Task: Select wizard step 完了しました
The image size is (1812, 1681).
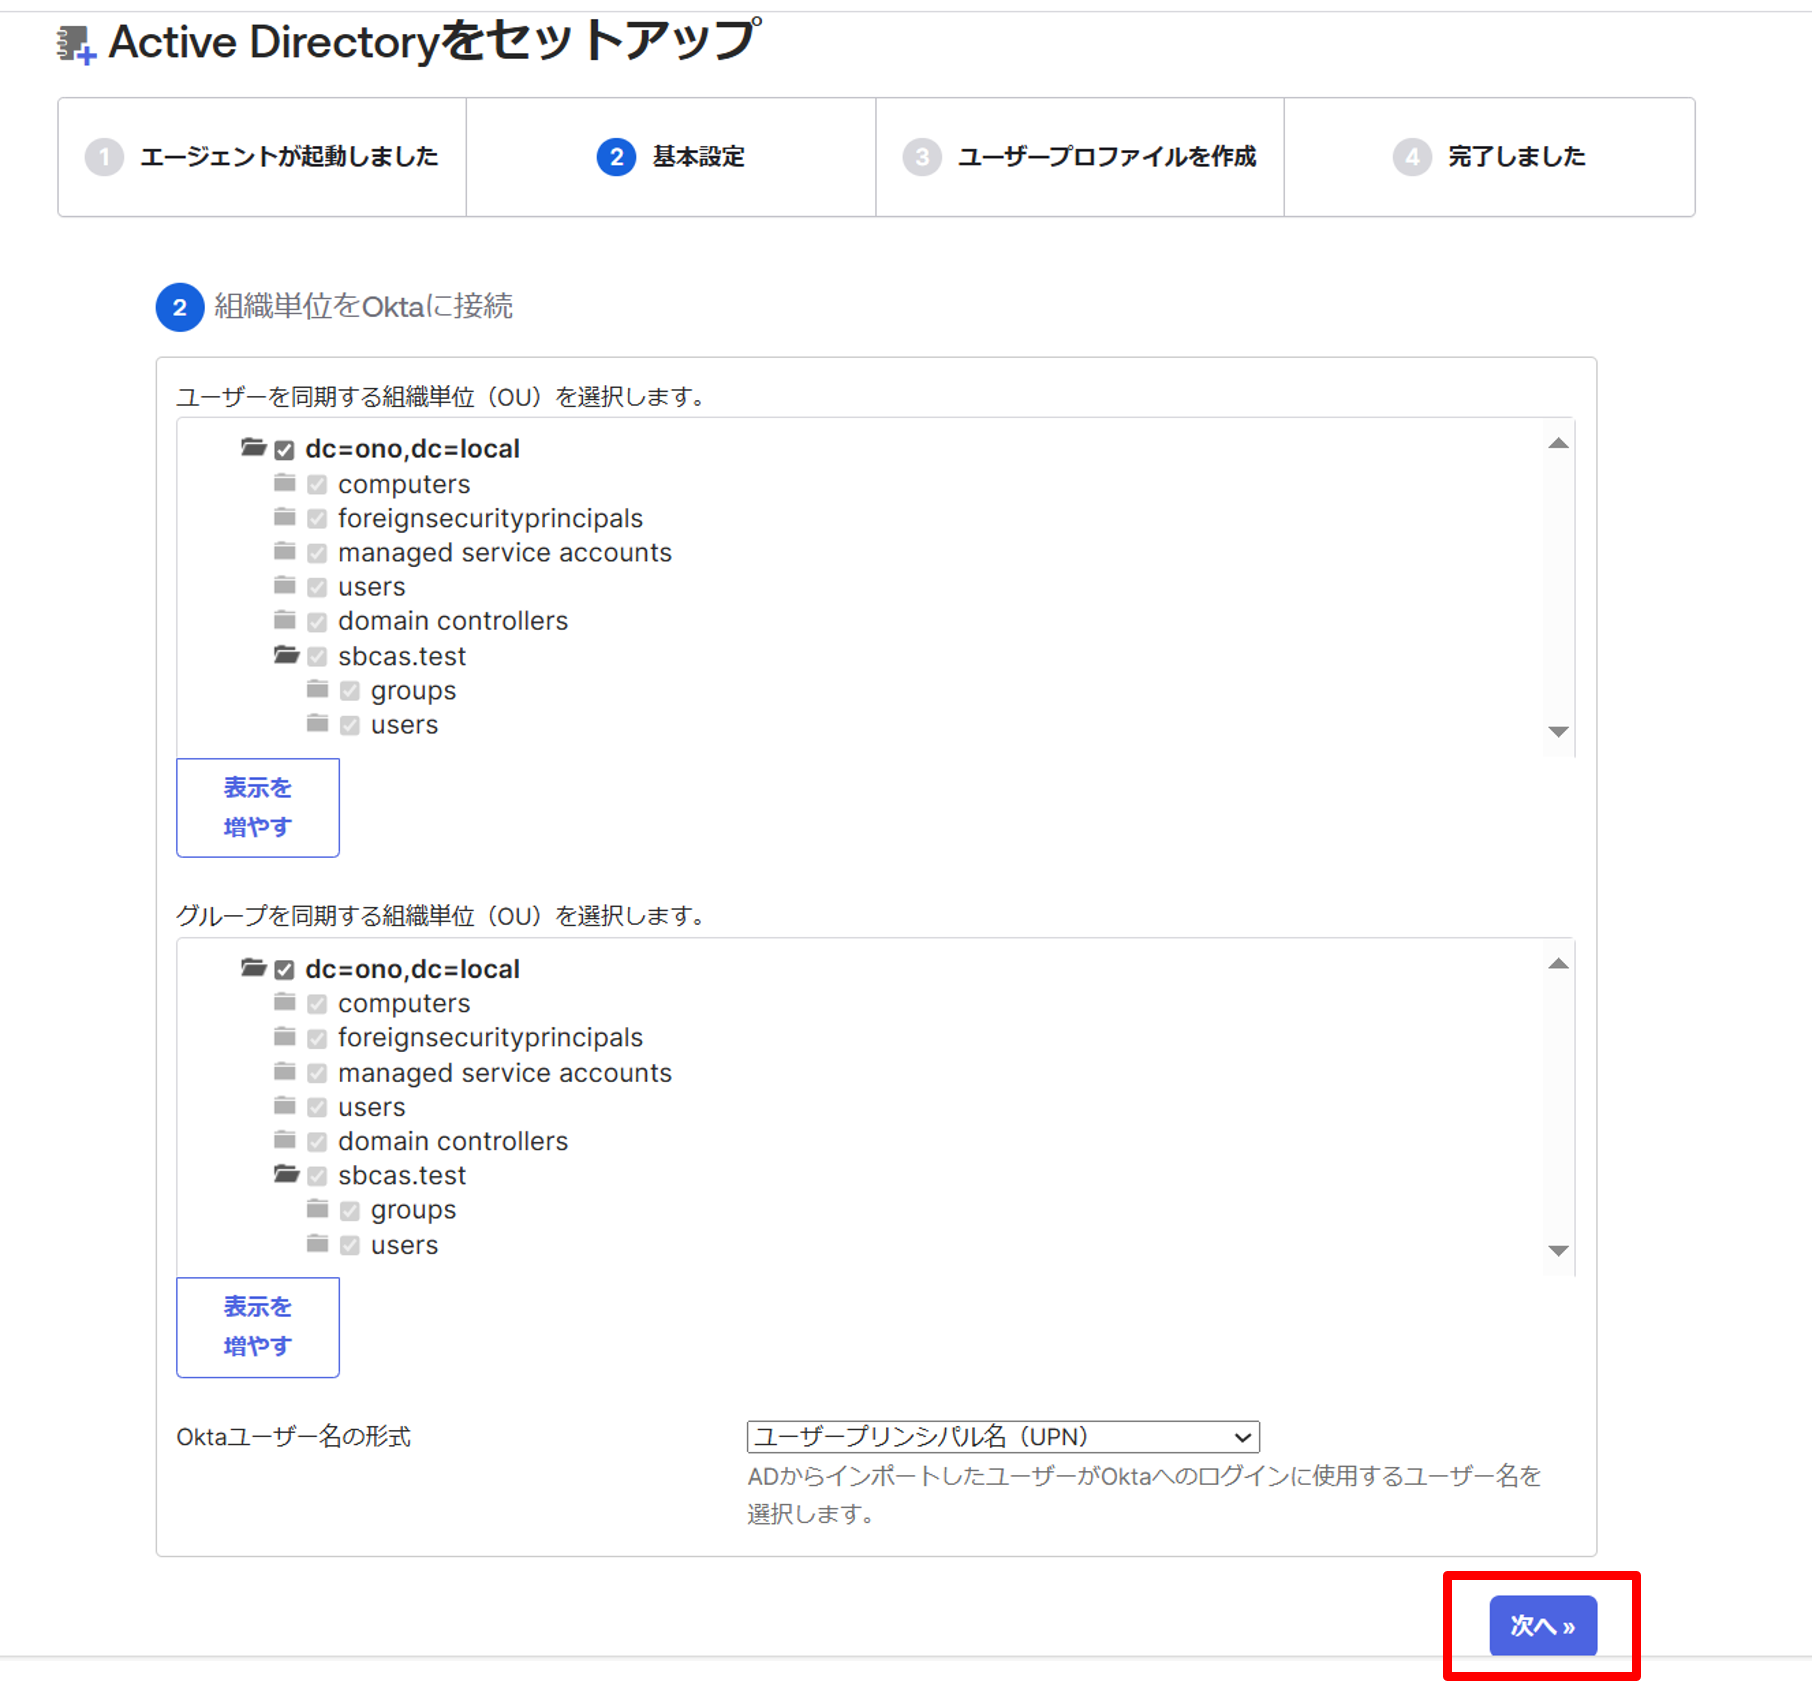Action: click(x=1489, y=157)
